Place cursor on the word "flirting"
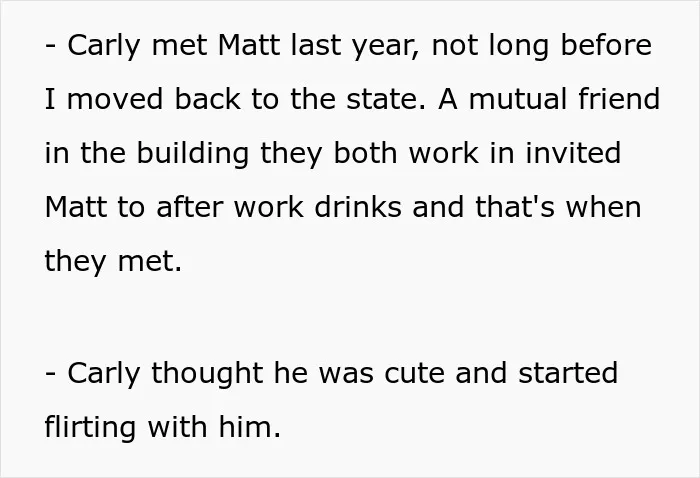Screen dimensions: 700x478 (90, 428)
